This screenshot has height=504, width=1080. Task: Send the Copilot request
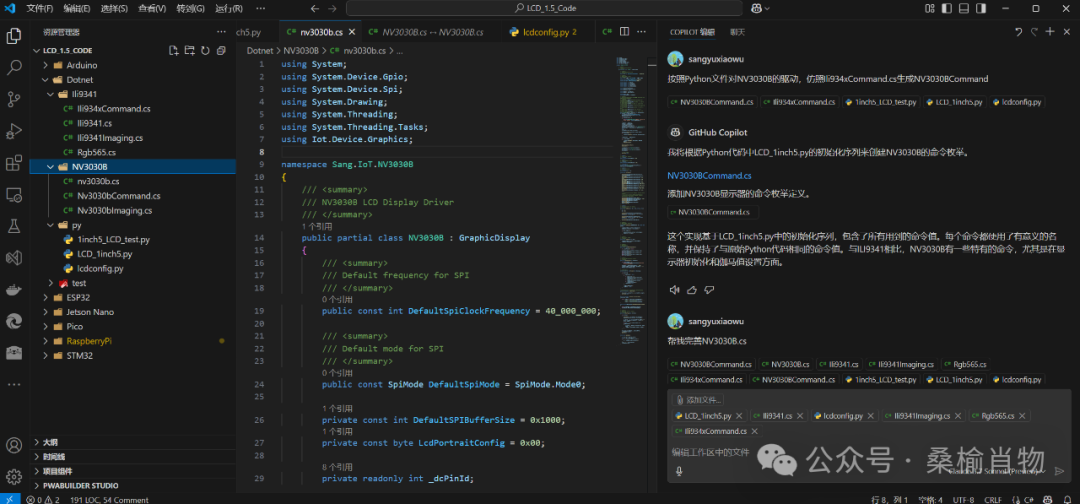1059,471
